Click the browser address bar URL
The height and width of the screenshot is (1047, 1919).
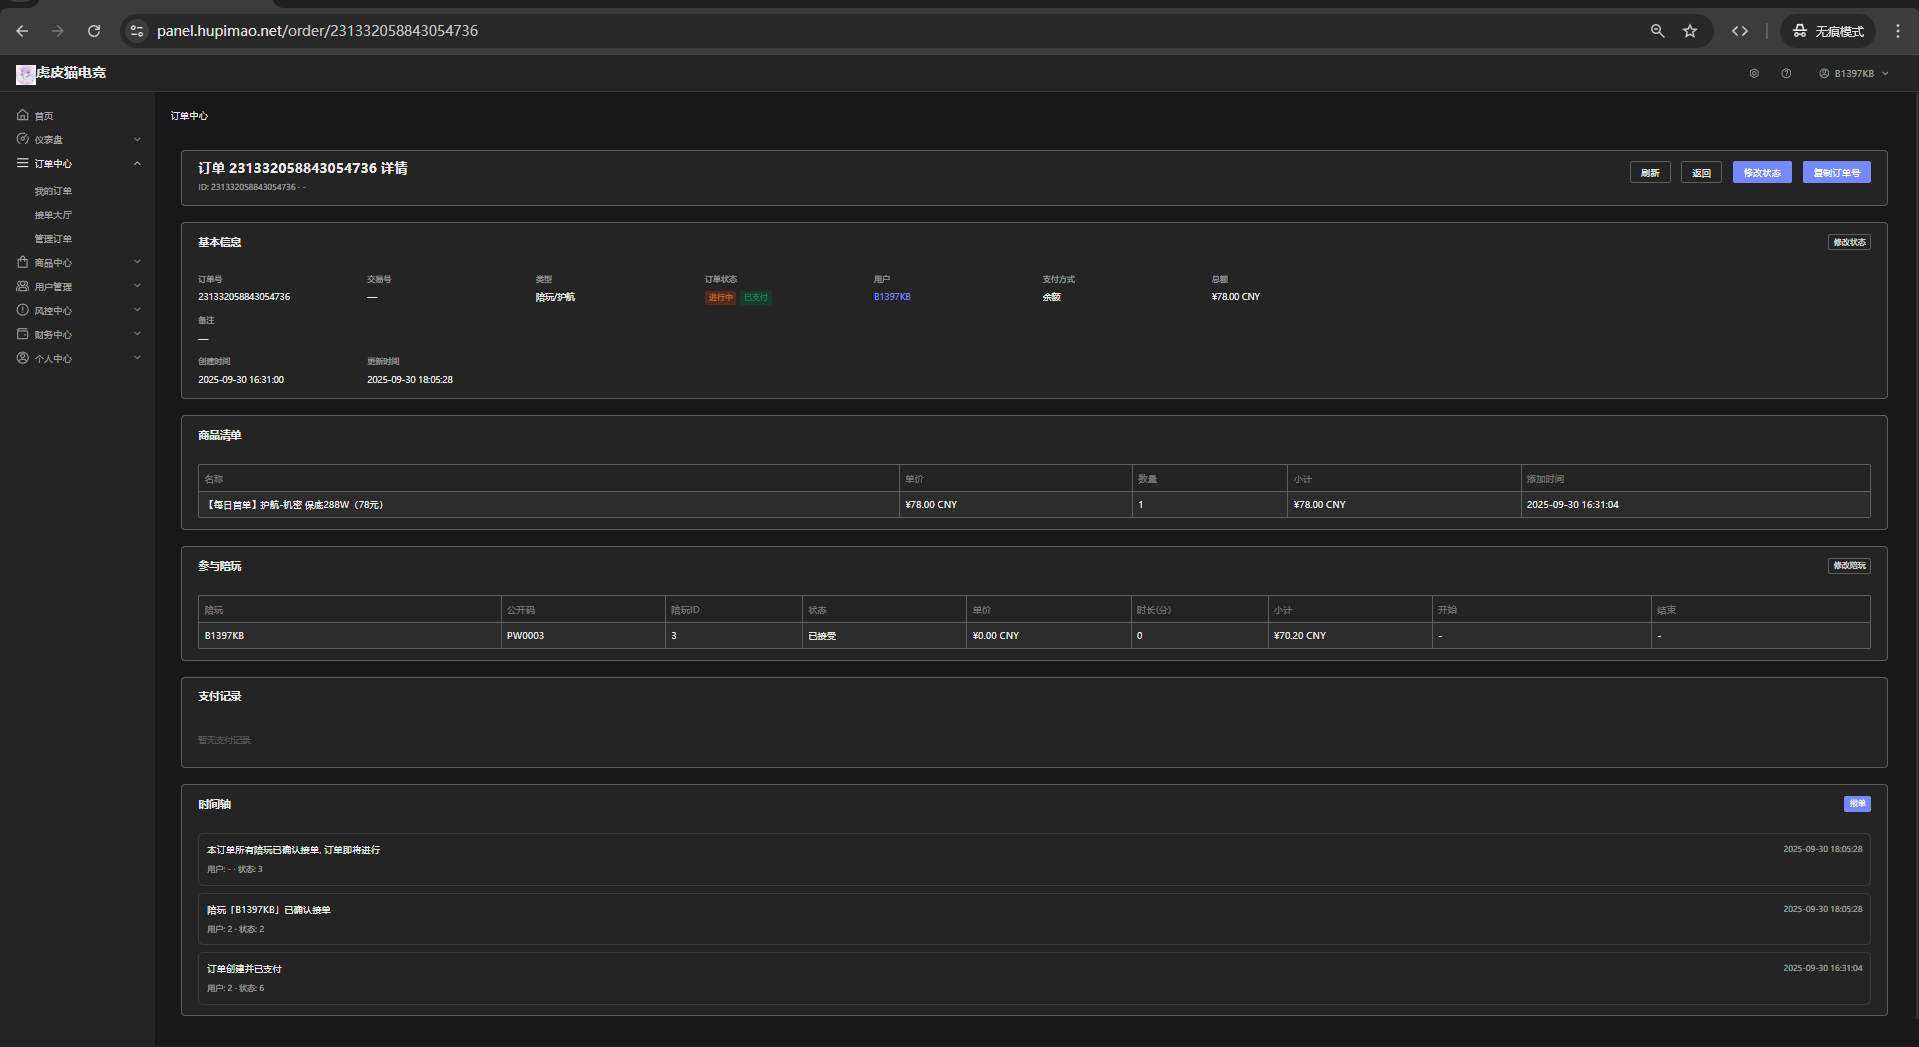317,31
